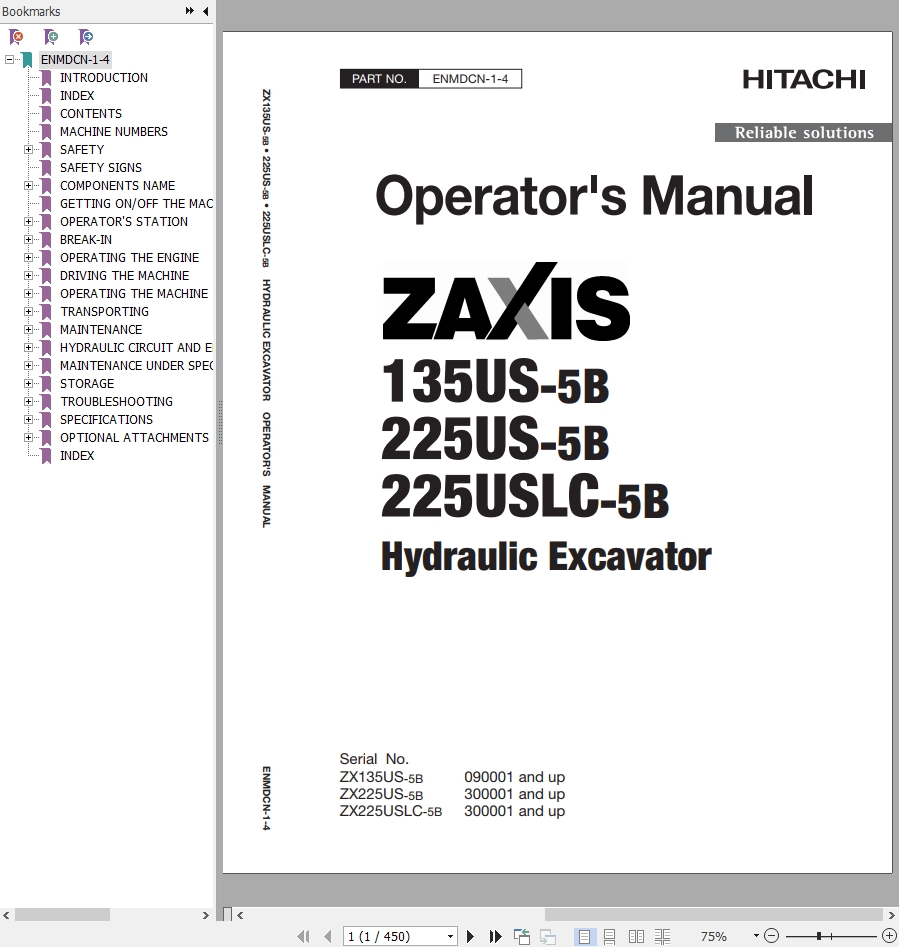This screenshot has height=947, width=899.
Task: Expand the TRANSPORTING bookmark
Action: click(28, 312)
